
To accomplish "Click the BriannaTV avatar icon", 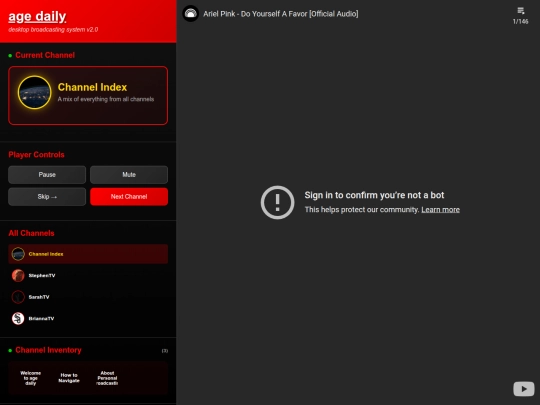I will tap(18, 319).
